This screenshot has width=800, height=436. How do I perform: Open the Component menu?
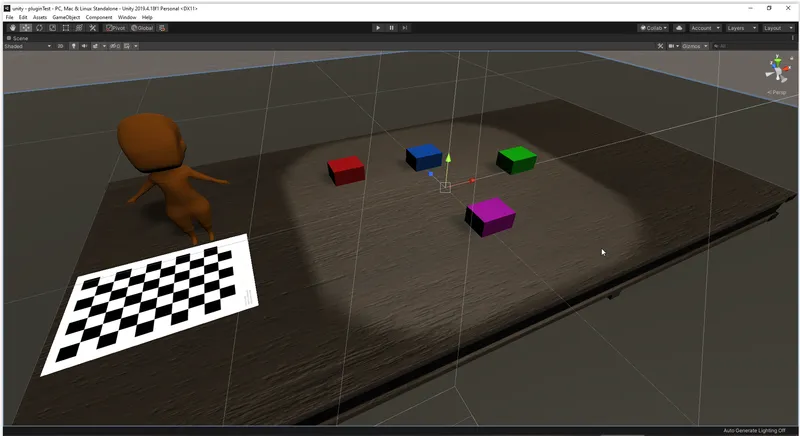(99, 17)
